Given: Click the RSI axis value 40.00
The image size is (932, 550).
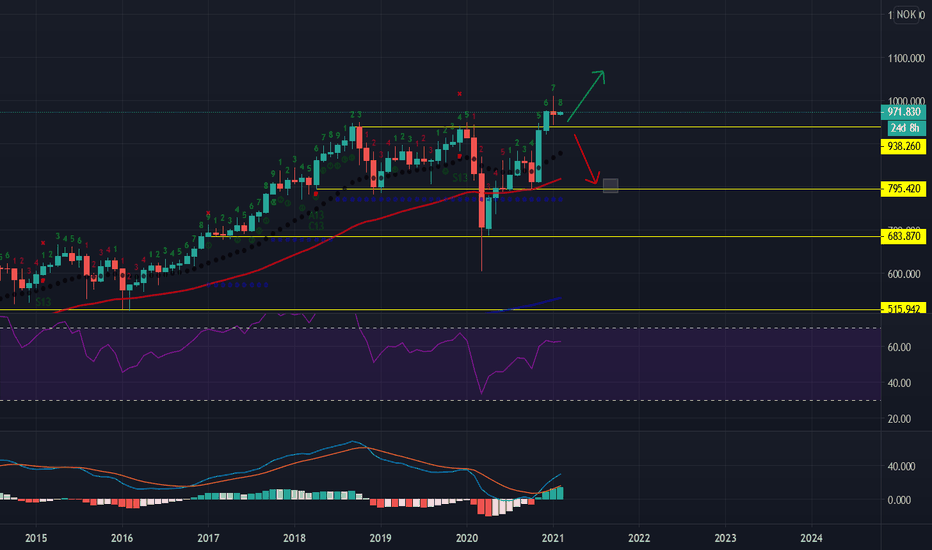Looking at the screenshot, I should [x=899, y=384].
